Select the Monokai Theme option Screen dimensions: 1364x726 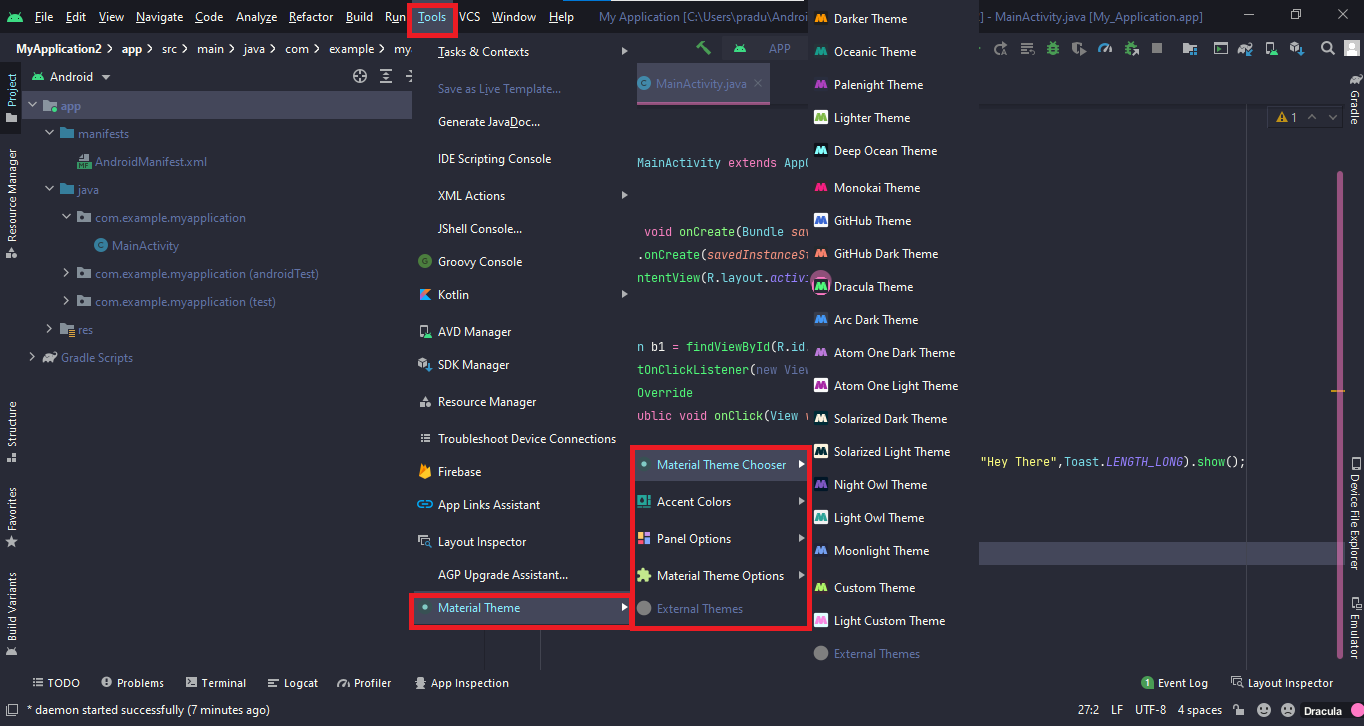click(893, 188)
